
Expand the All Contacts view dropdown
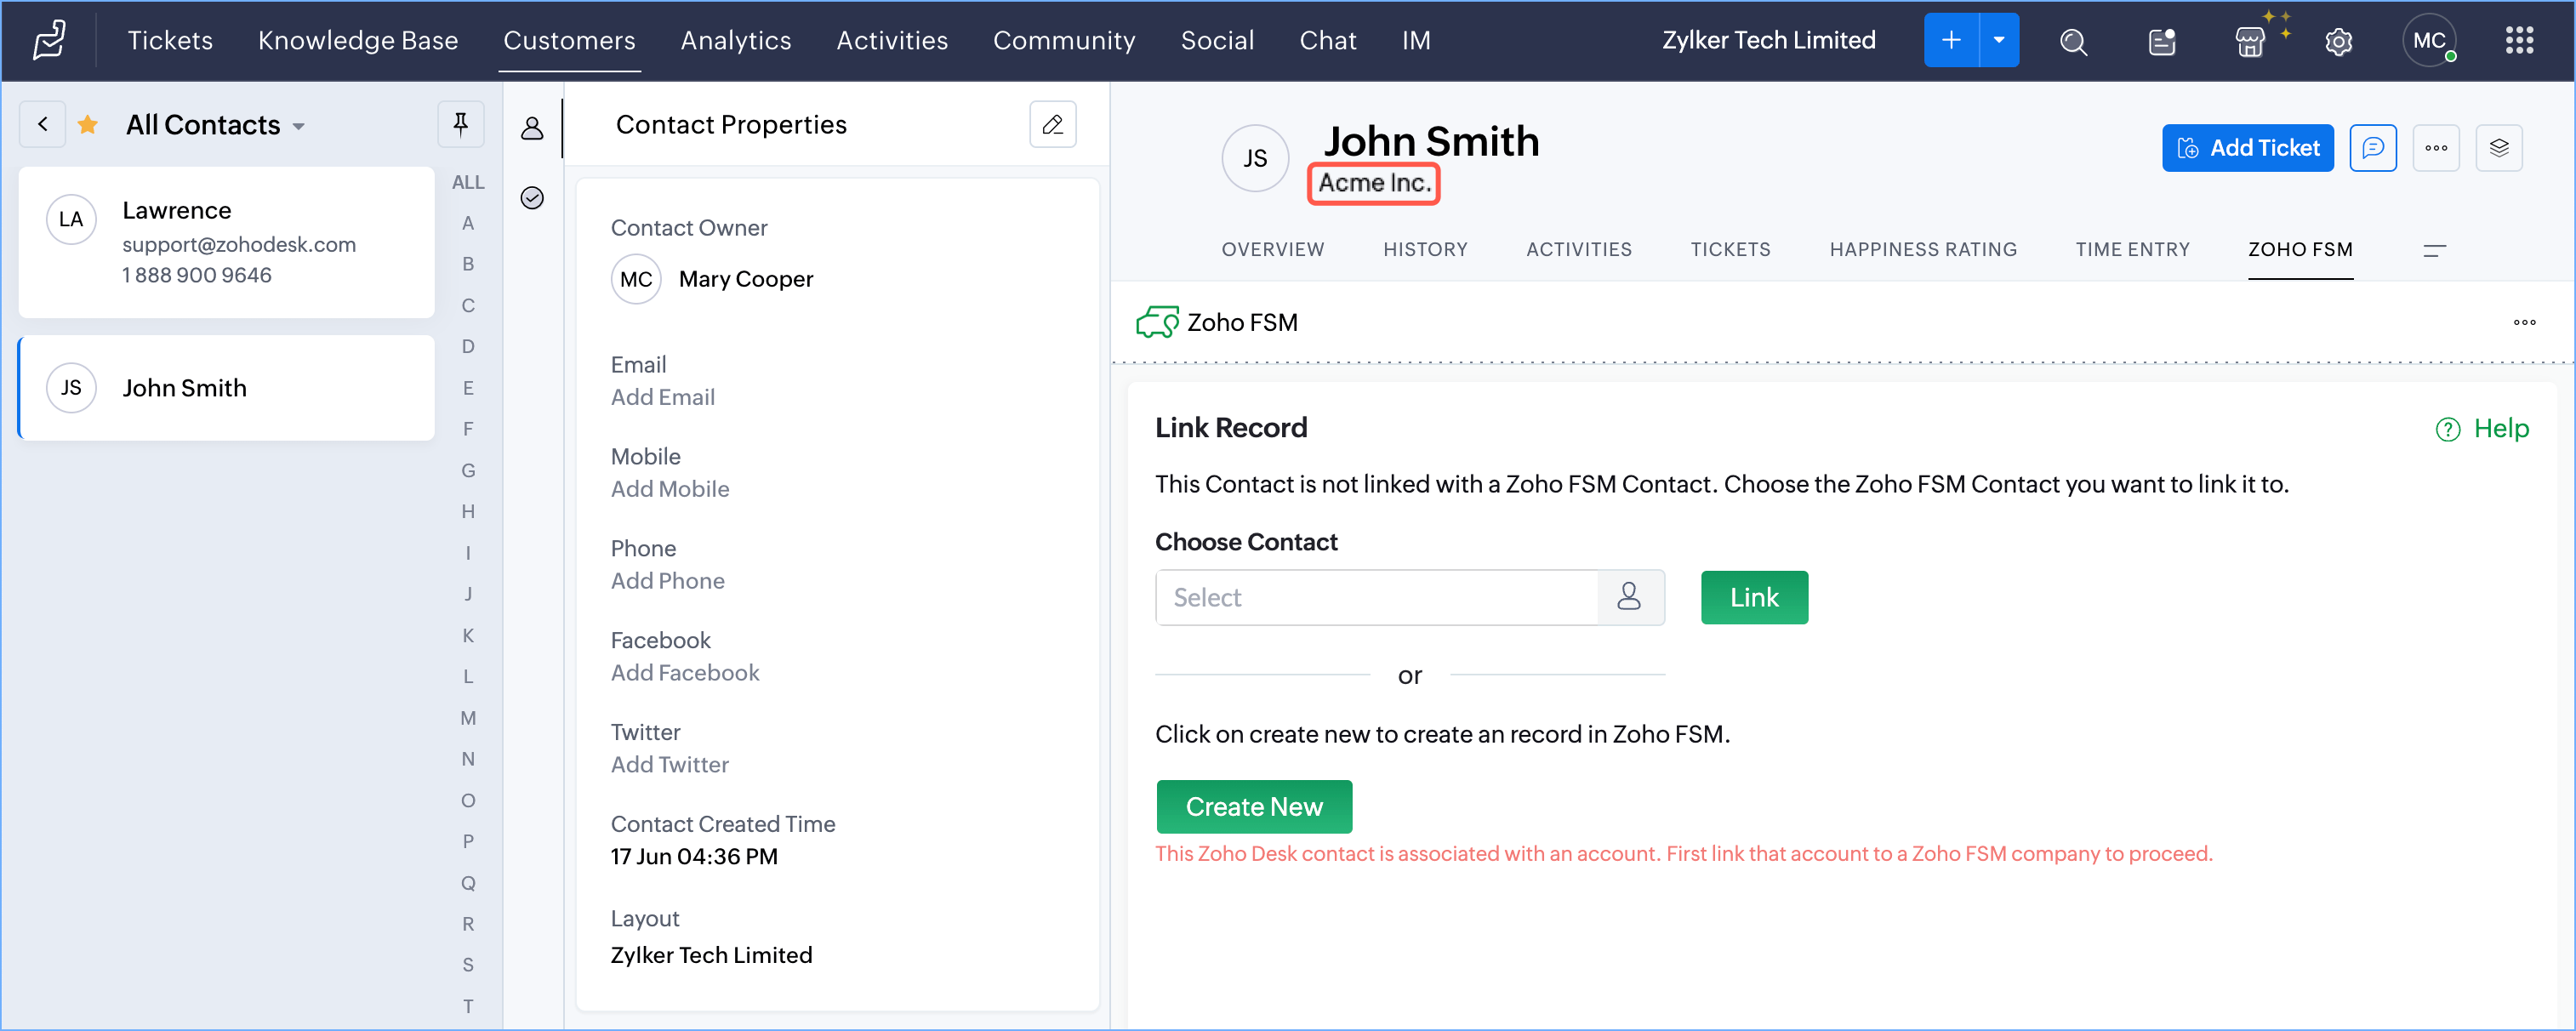tap(298, 126)
